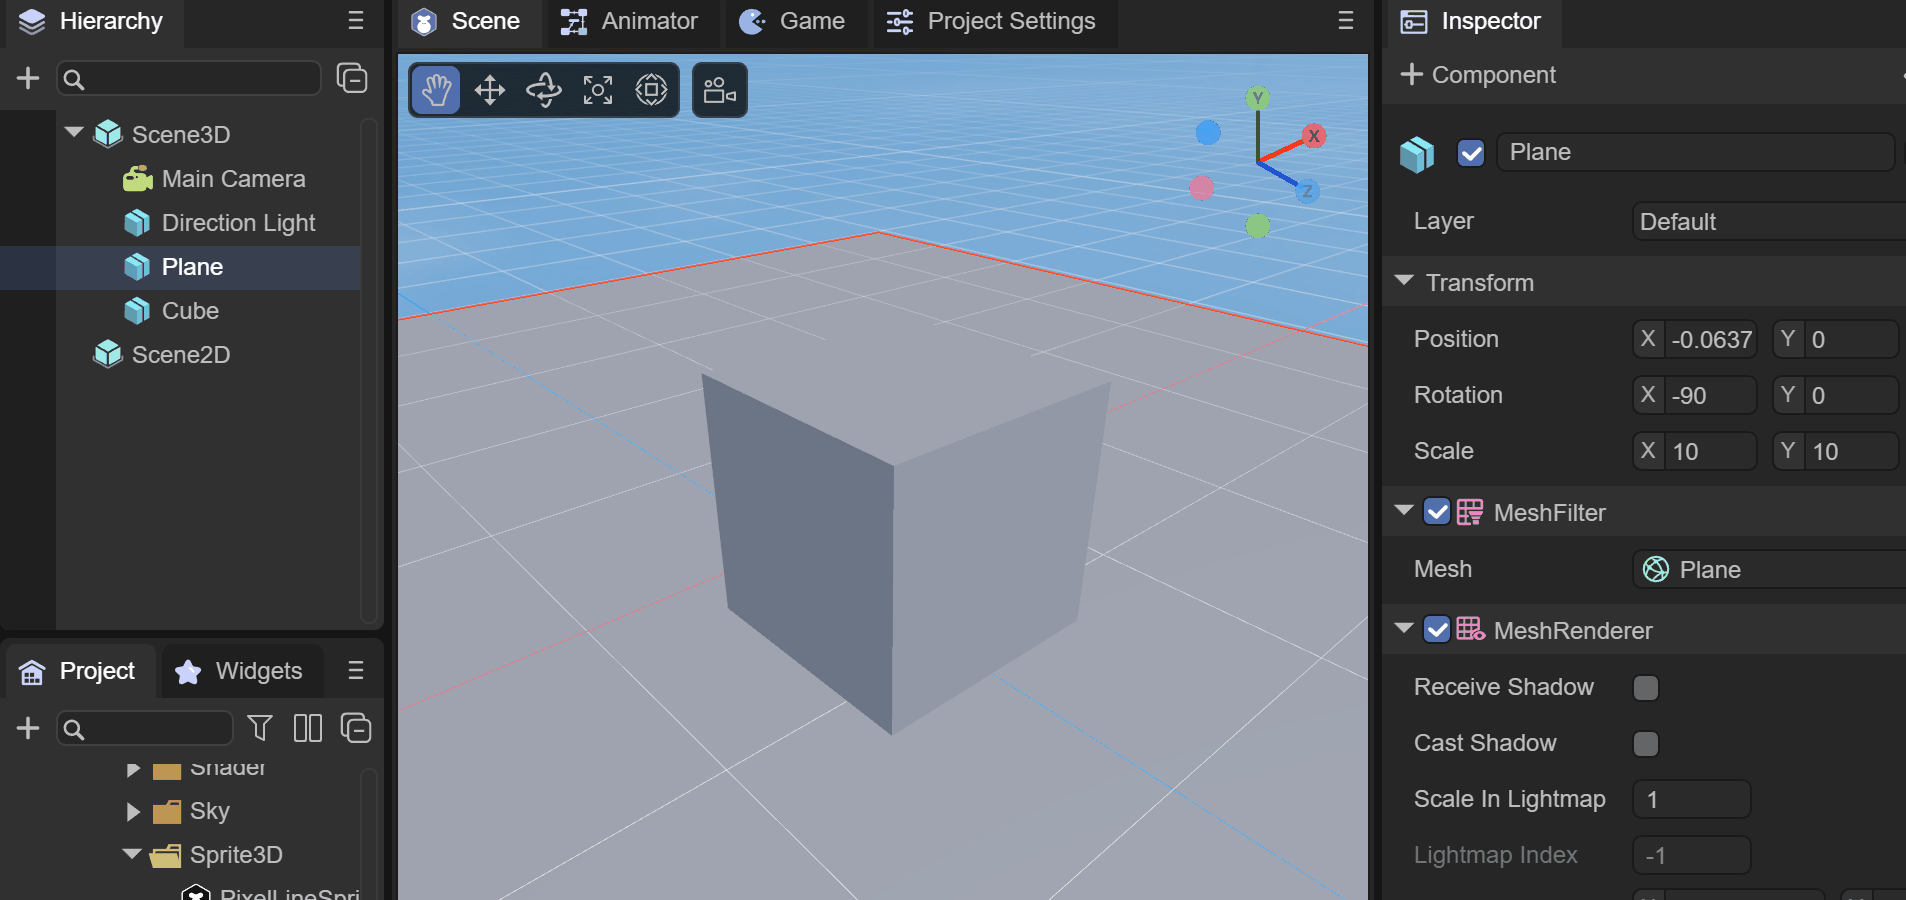Disable the MeshRenderer component checkbox
The image size is (1906, 900).
[x=1437, y=630]
